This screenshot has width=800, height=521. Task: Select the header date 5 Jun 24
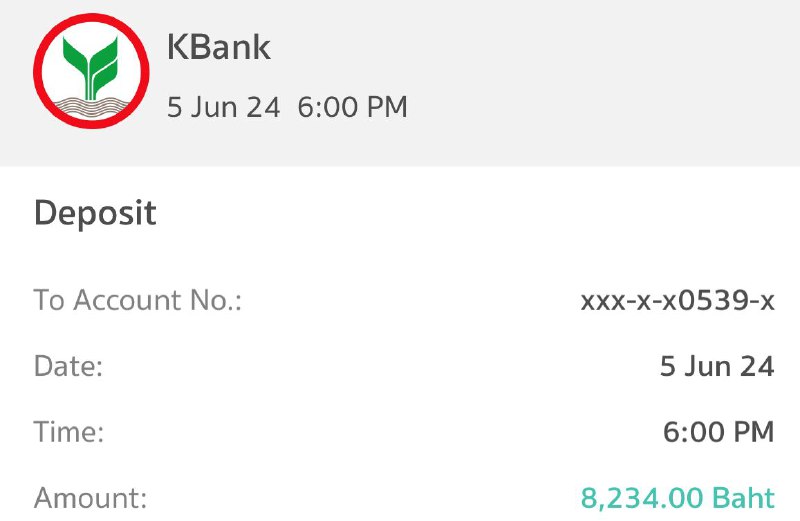tap(223, 107)
